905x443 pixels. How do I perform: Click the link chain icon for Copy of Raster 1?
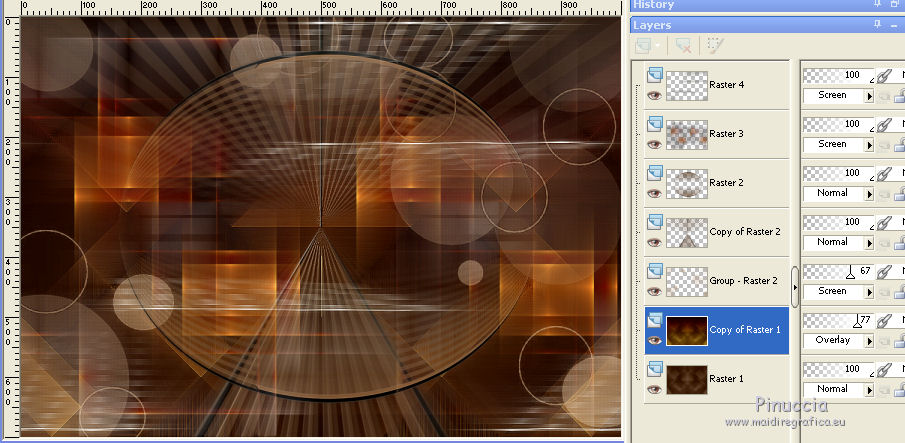coord(882,321)
